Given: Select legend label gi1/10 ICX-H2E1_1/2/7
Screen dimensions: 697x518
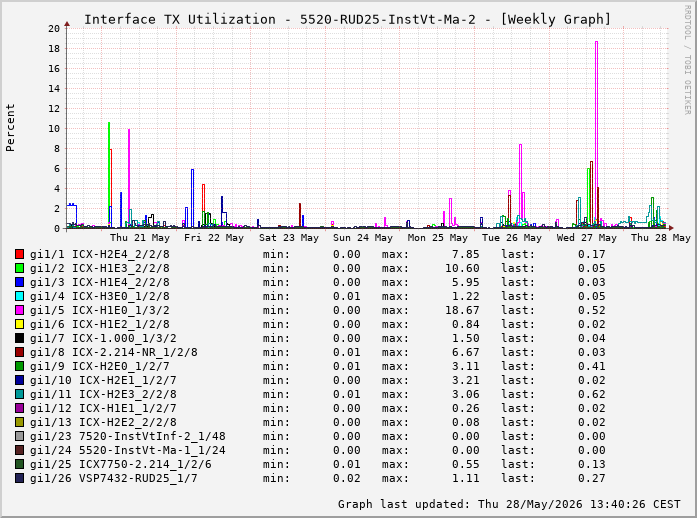Looking at the screenshot, I should (x=103, y=380).
